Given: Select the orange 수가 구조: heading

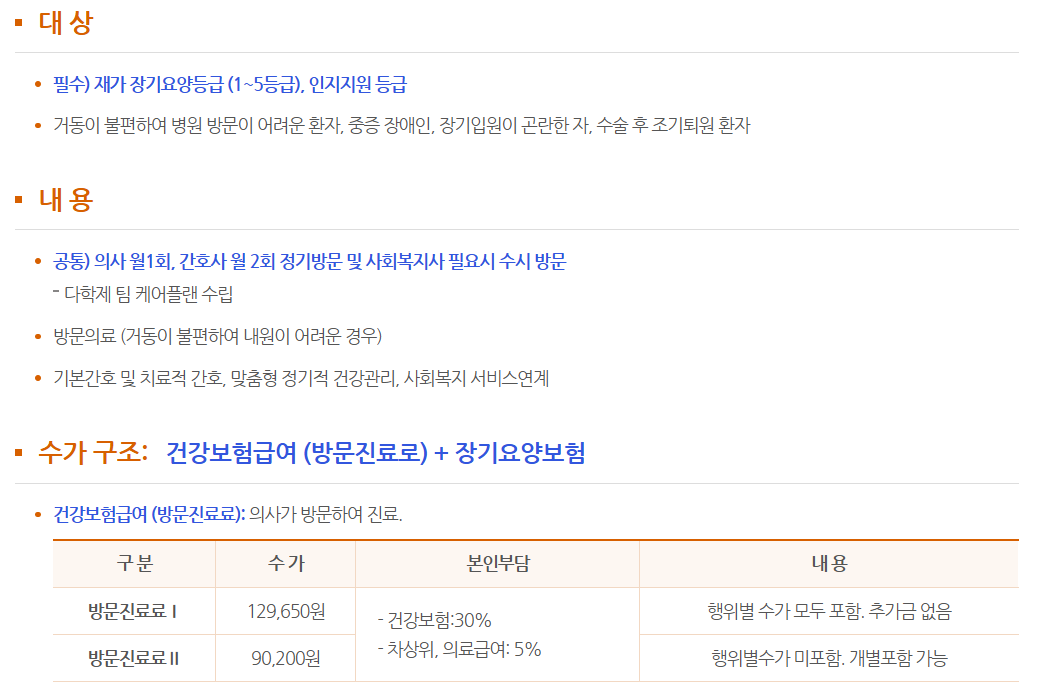Looking at the screenshot, I should point(93,453).
